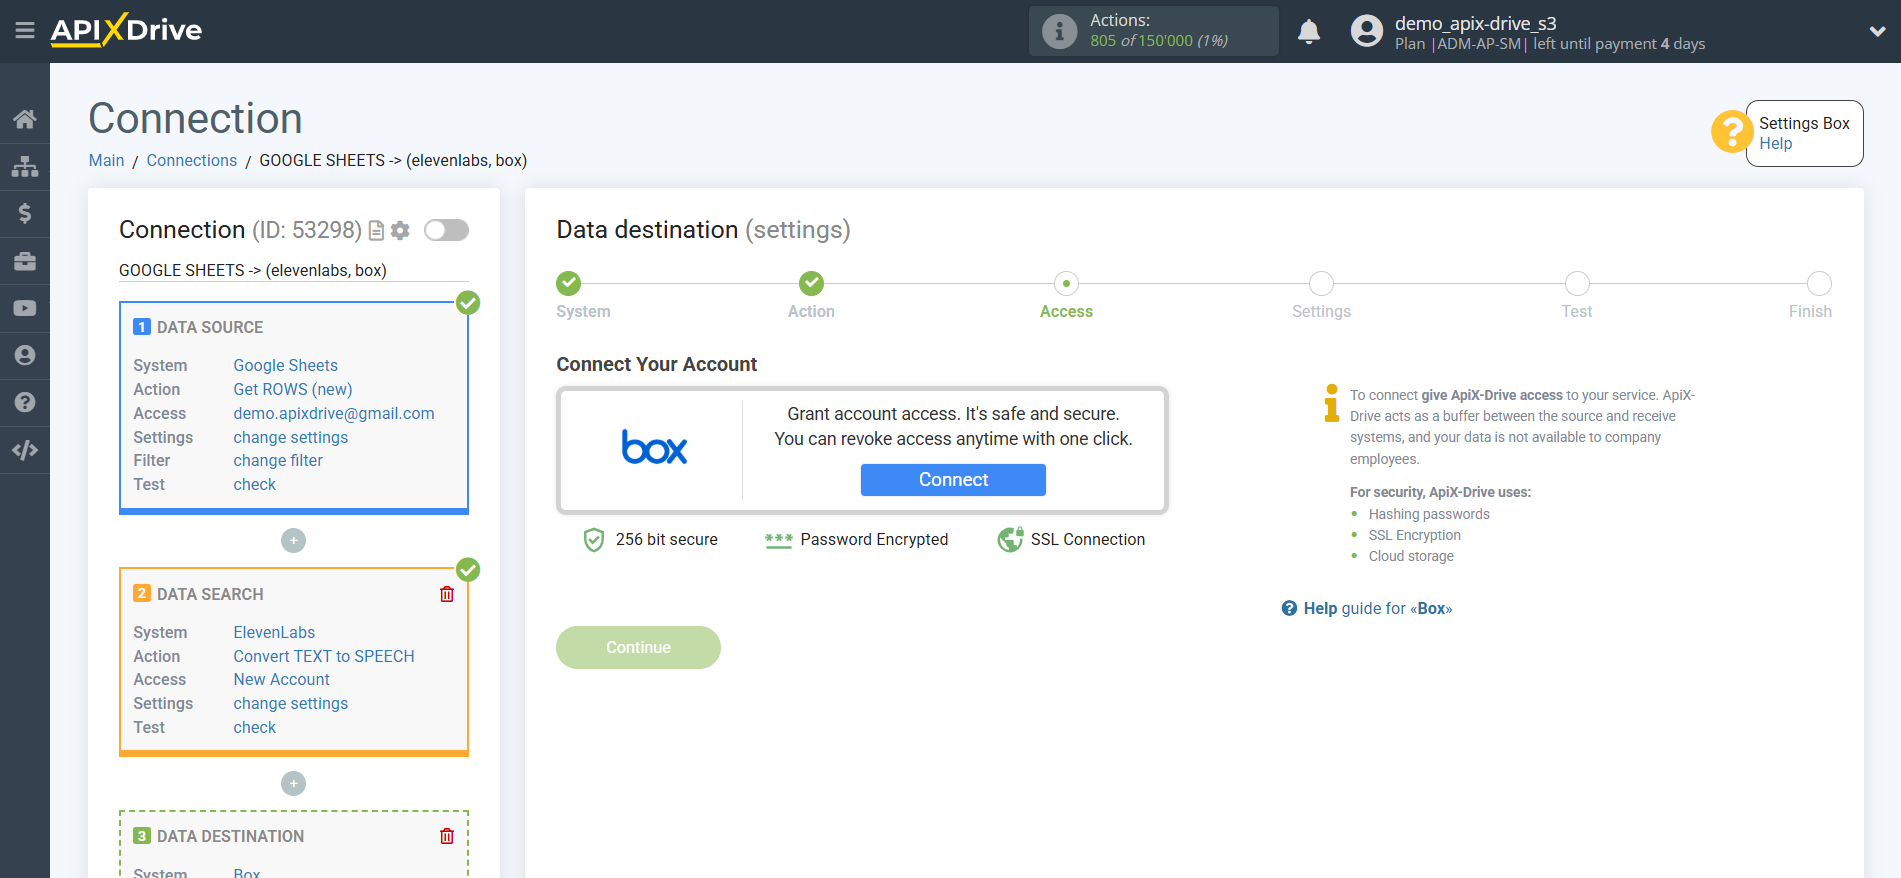Image resolution: width=1901 pixels, height=878 pixels.
Task: Click the SSL Connection globe icon
Action: pos(1010,539)
